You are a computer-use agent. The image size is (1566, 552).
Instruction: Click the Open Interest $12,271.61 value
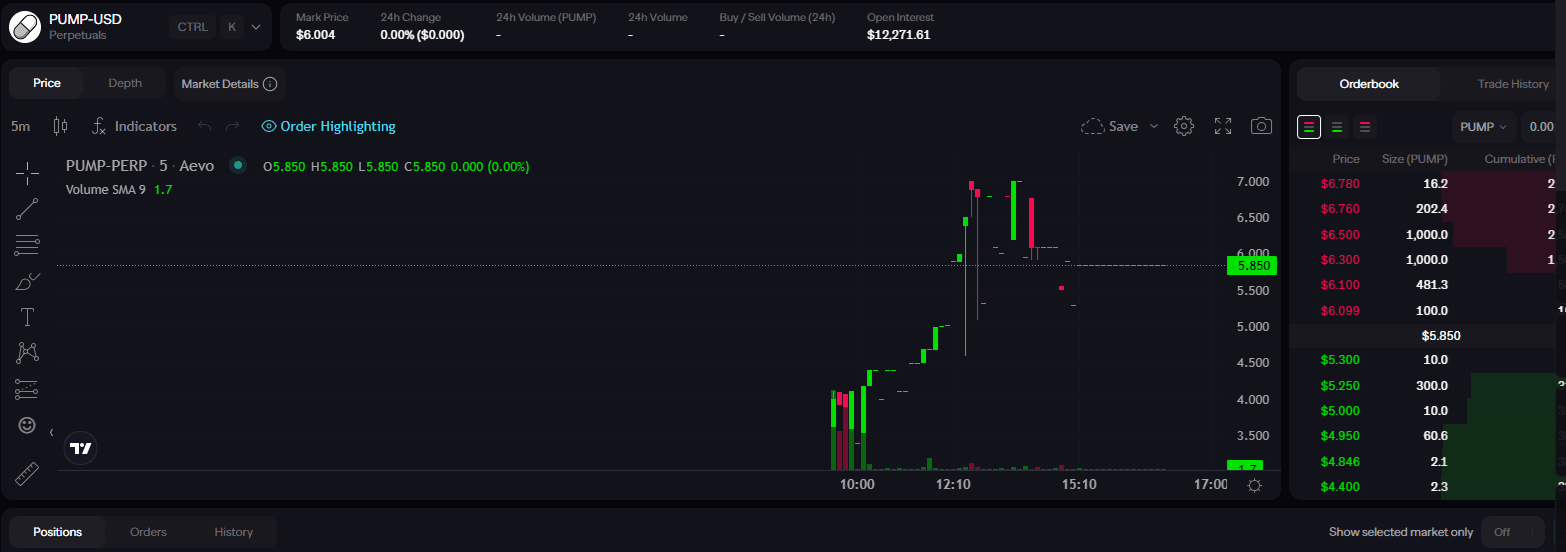click(899, 35)
